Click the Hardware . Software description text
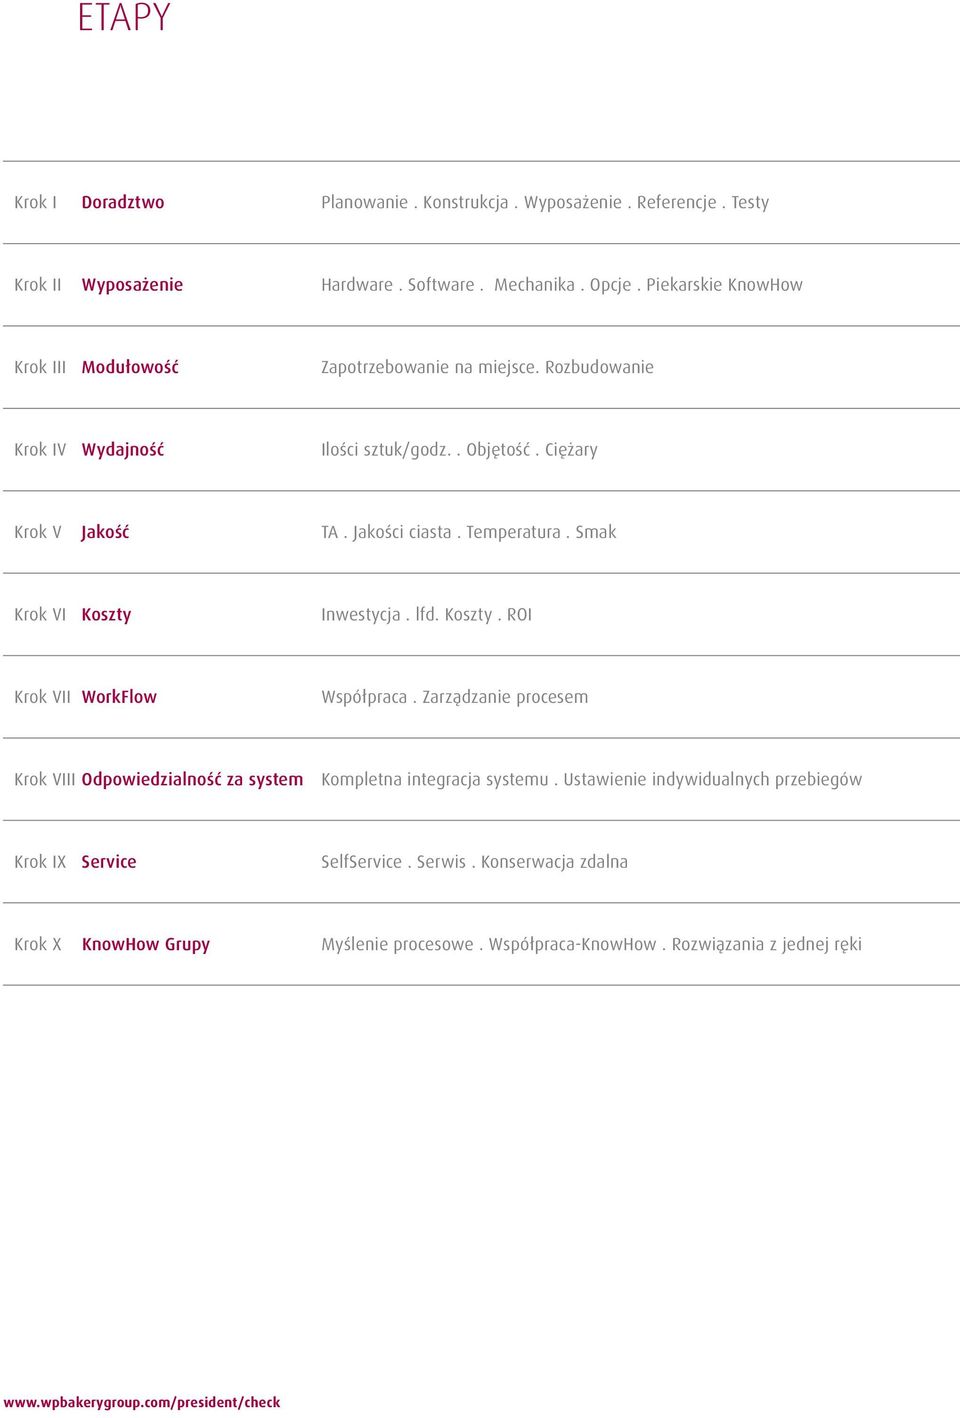The height and width of the screenshot is (1418, 960). coord(562,285)
